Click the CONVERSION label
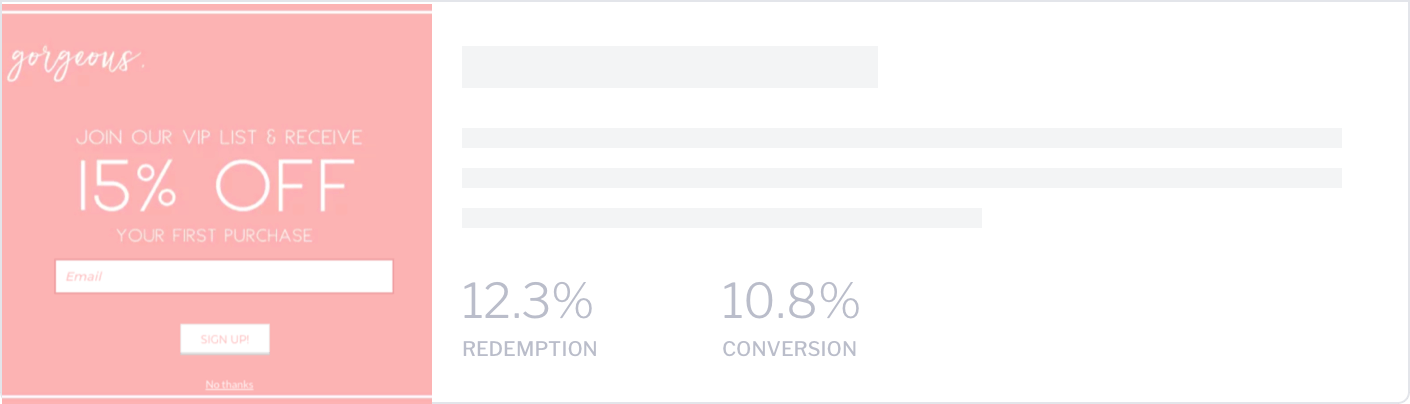 coord(790,349)
